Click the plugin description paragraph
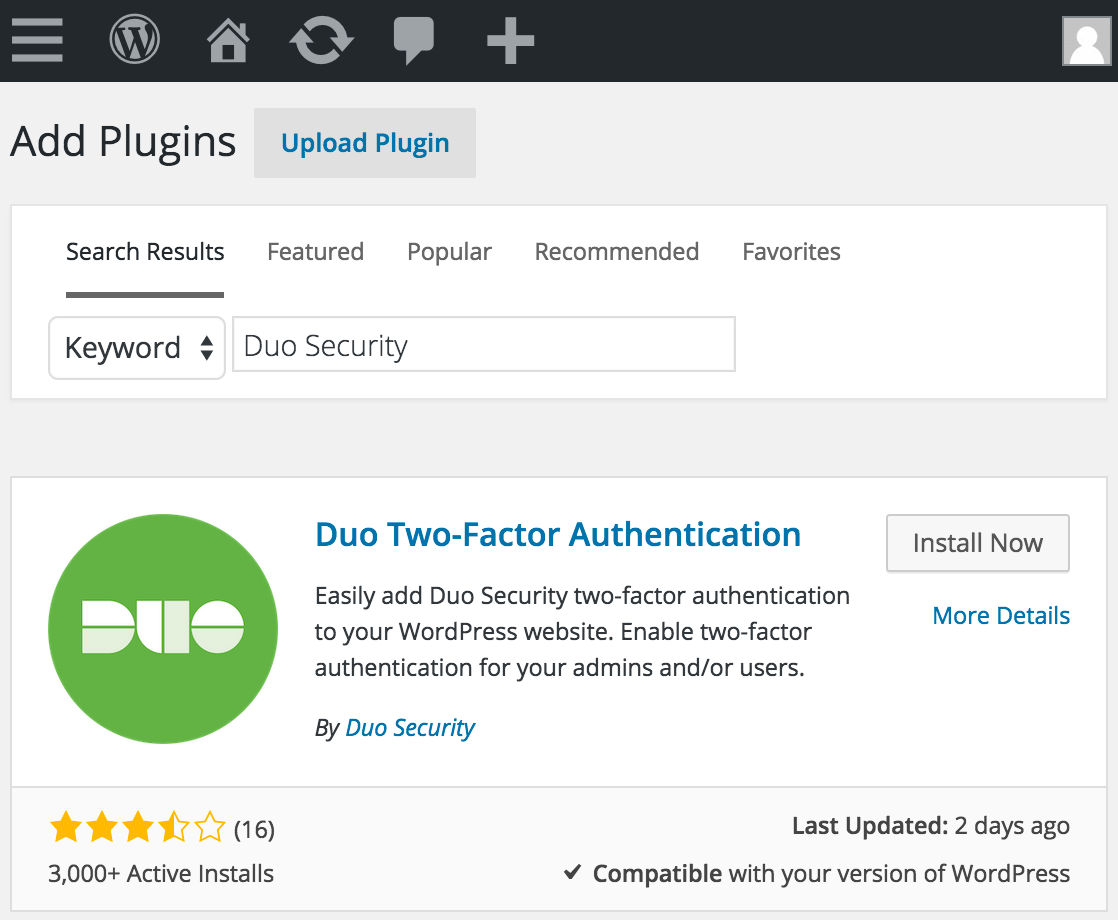This screenshot has width=1118, height=920. click(x=583, y=631)
